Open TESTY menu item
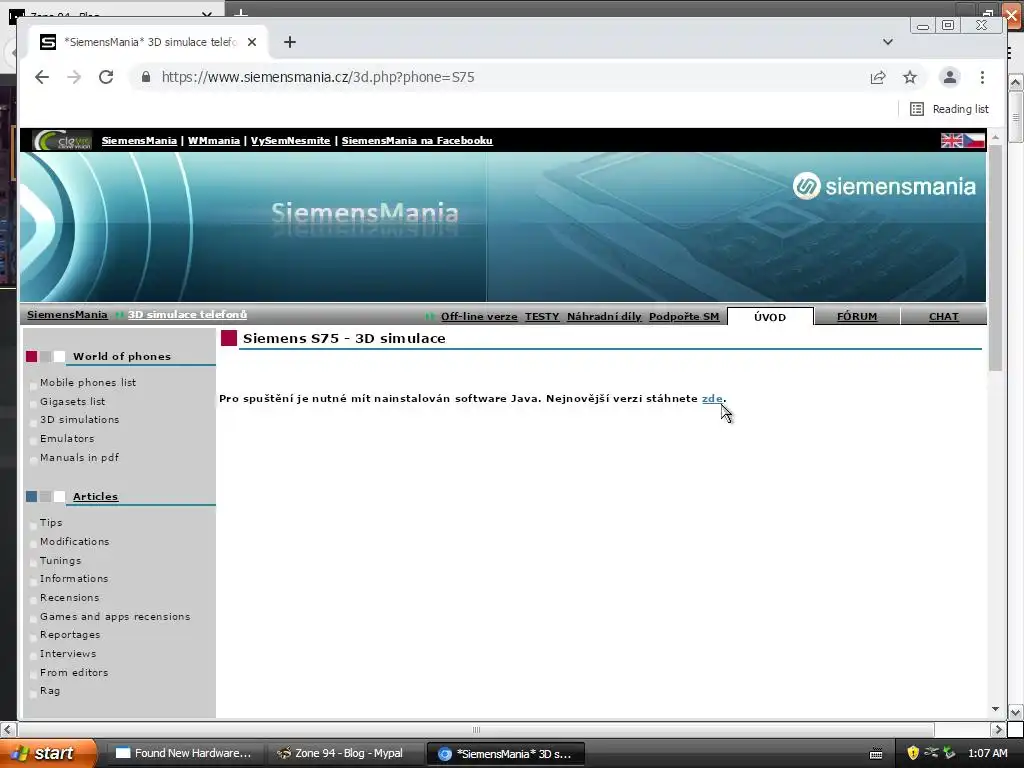 tap(542, 317)
